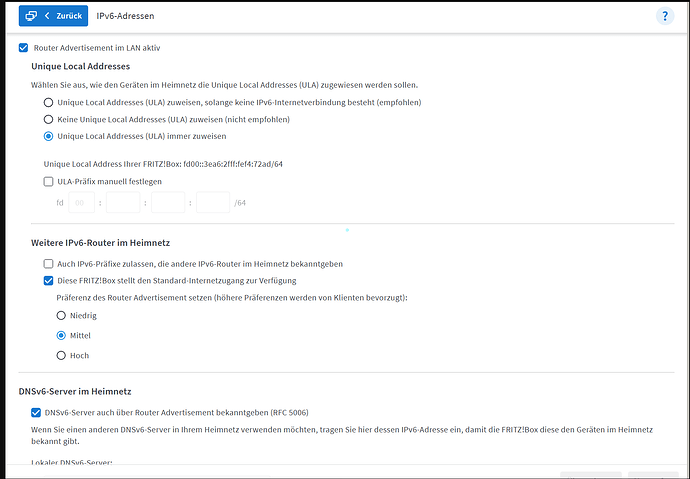Toggle Router Advertisement im LAN aktiv
Viewport: 690px width, 479px height.
coord(24,48)
